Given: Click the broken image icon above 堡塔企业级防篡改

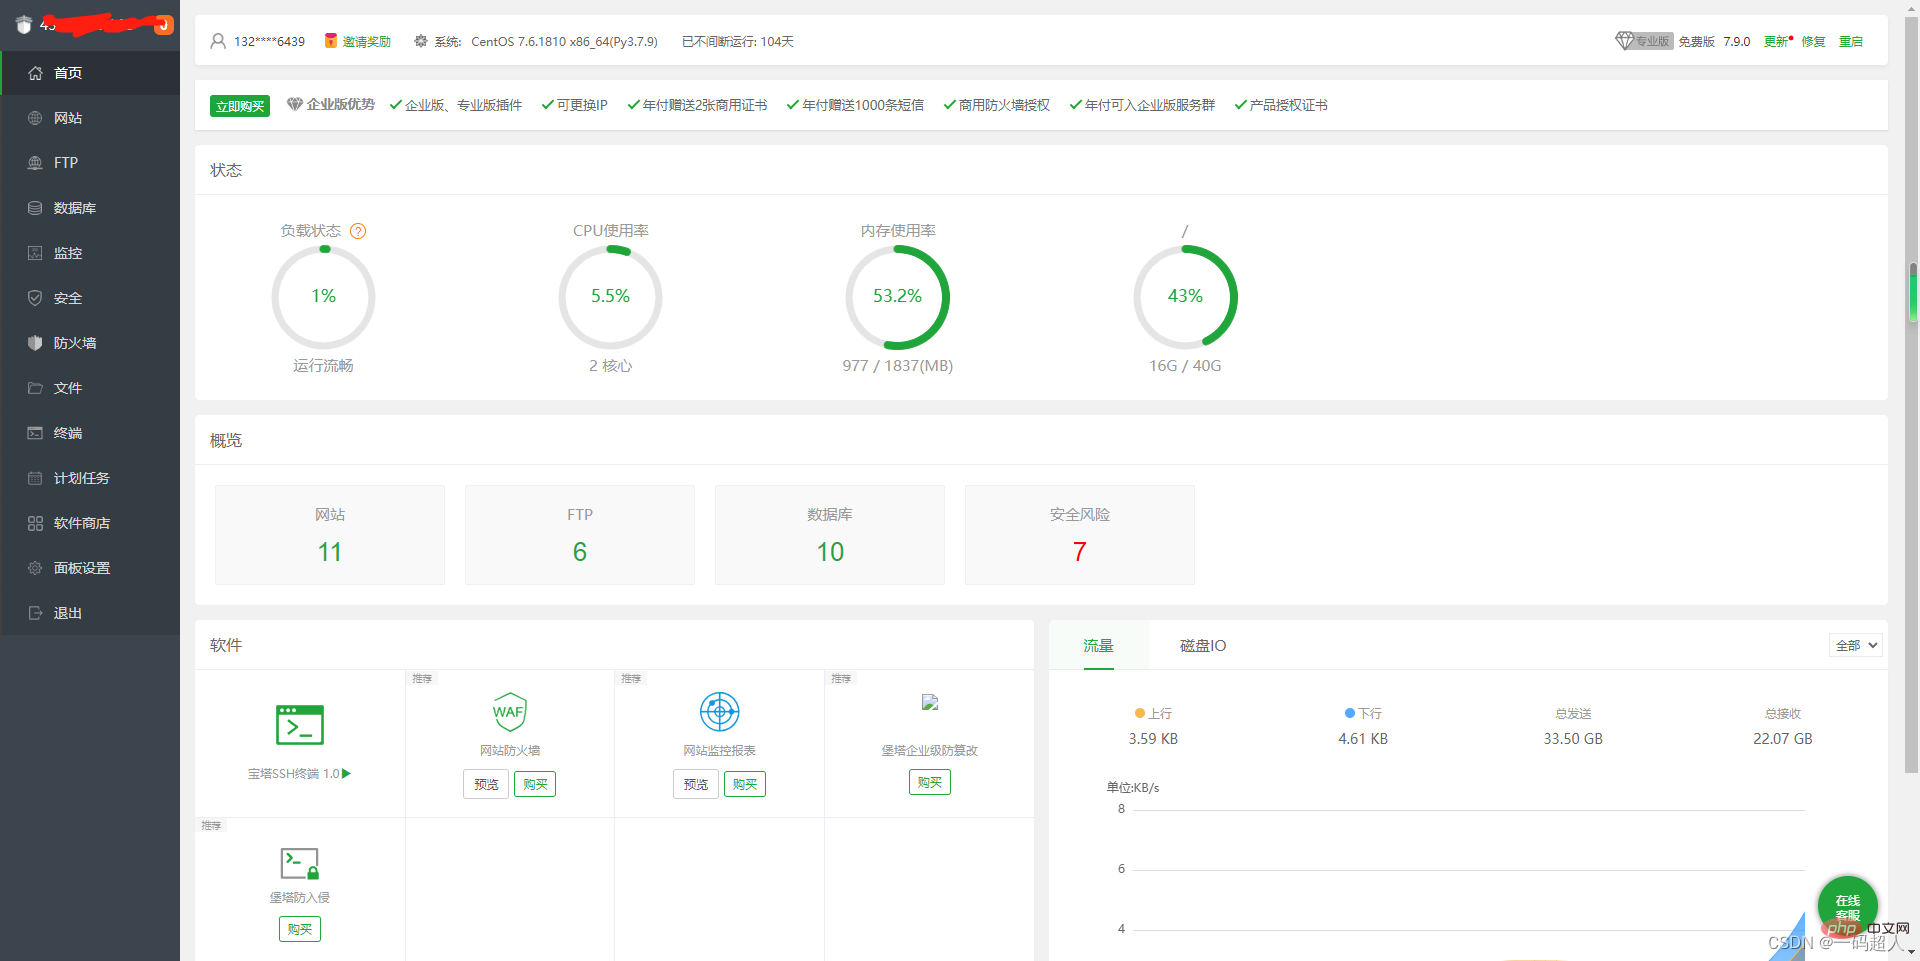Looking at the screenshot, I should point(930,702).
